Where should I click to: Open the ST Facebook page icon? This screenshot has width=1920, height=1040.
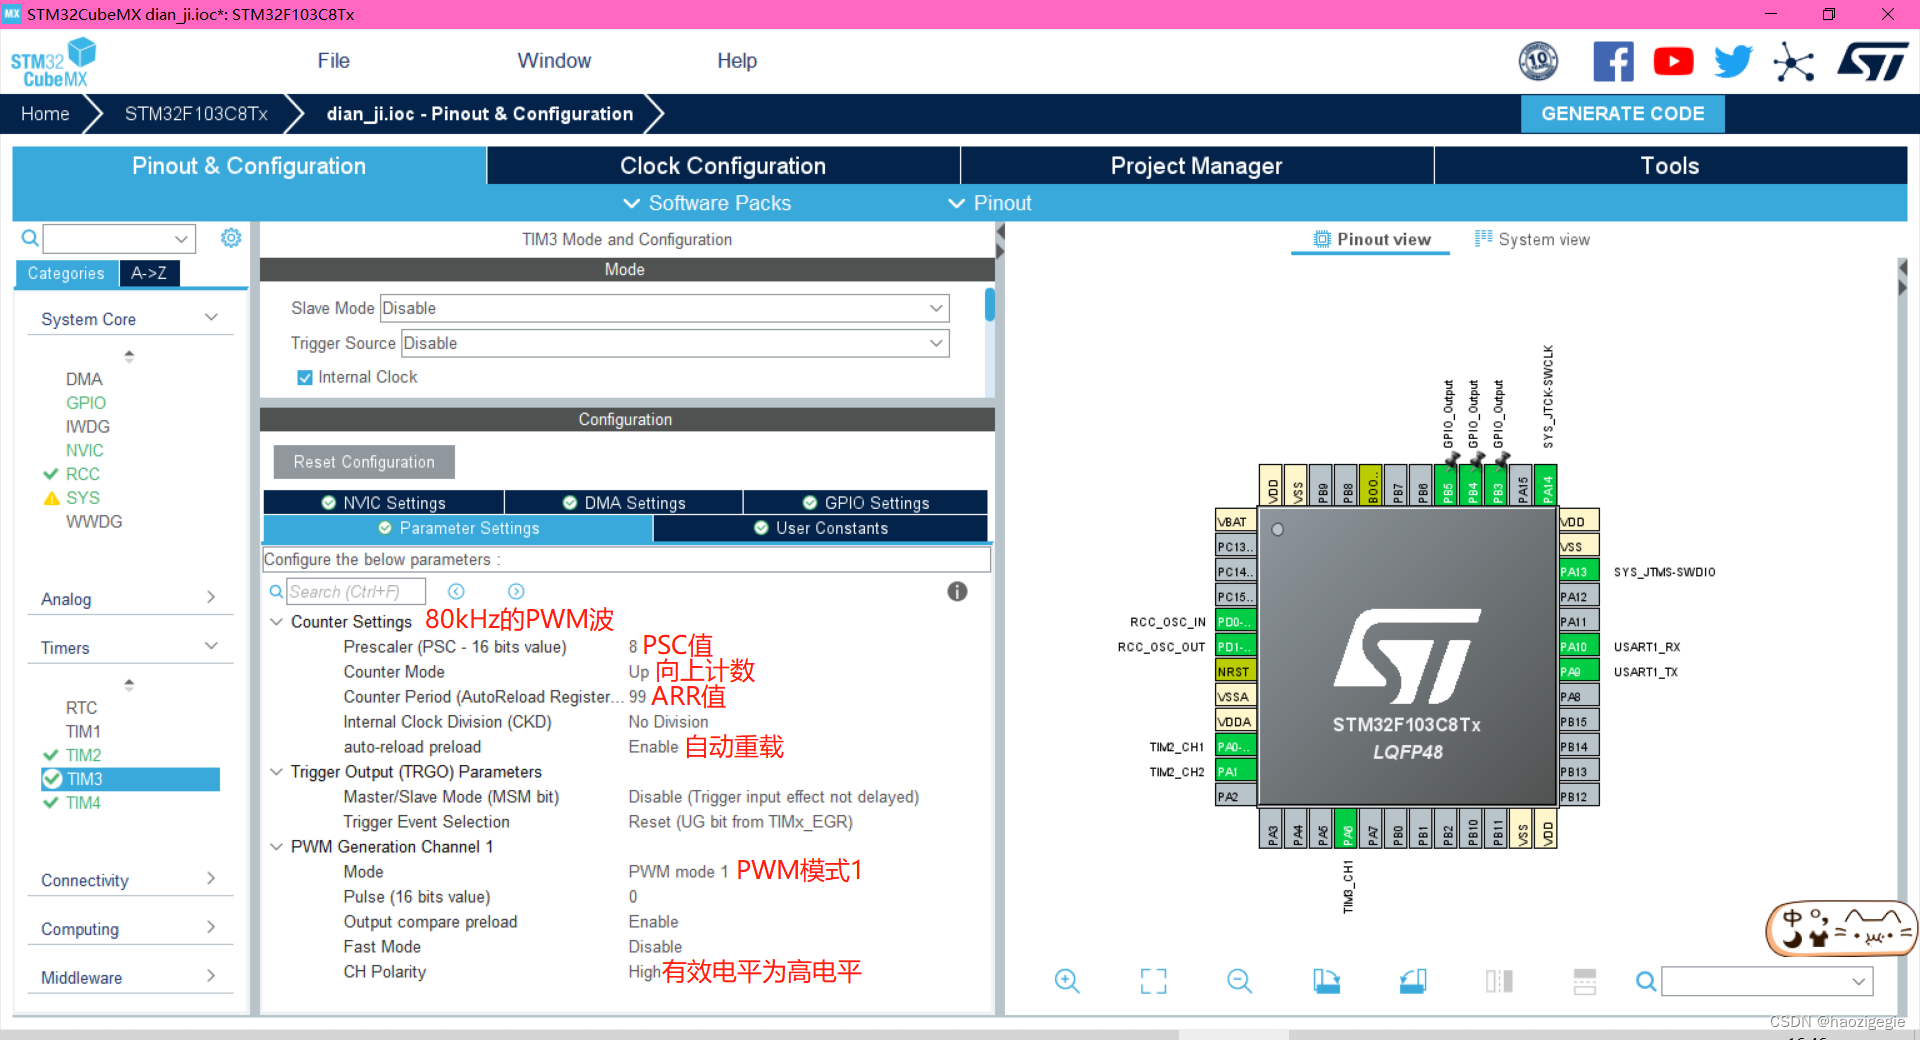(x=1613, y=62)
